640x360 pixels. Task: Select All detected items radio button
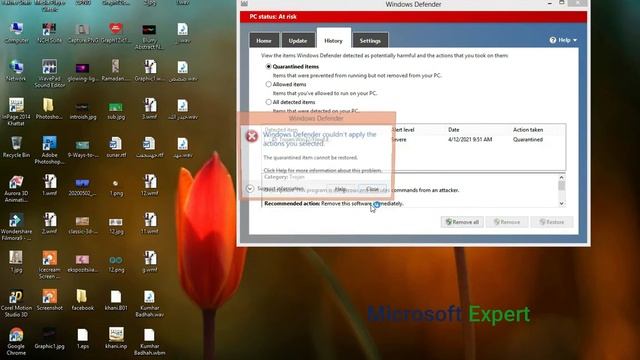268,102
